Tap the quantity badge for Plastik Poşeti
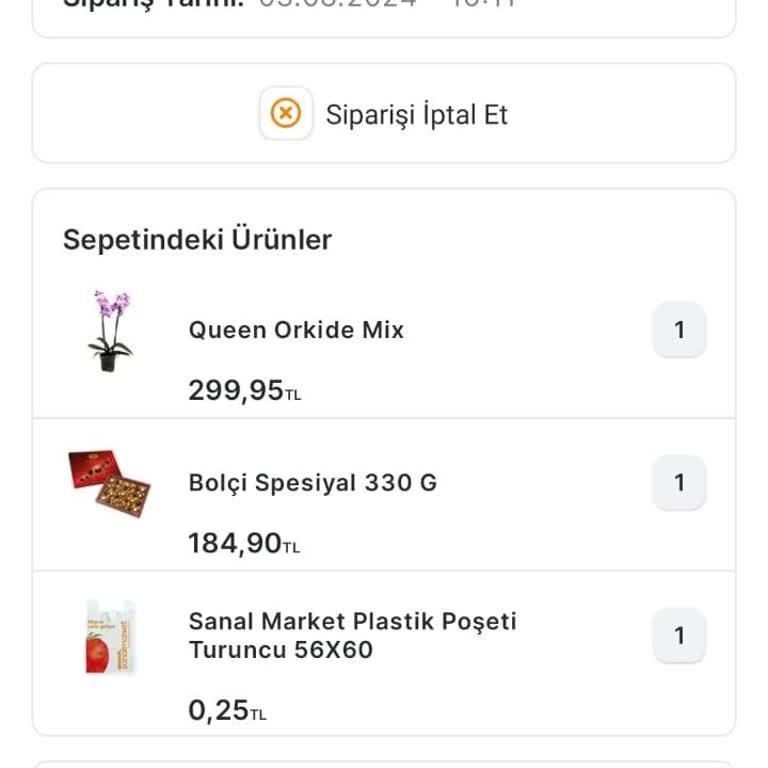This screenshot has height=768, width=768. coord(679,636)
